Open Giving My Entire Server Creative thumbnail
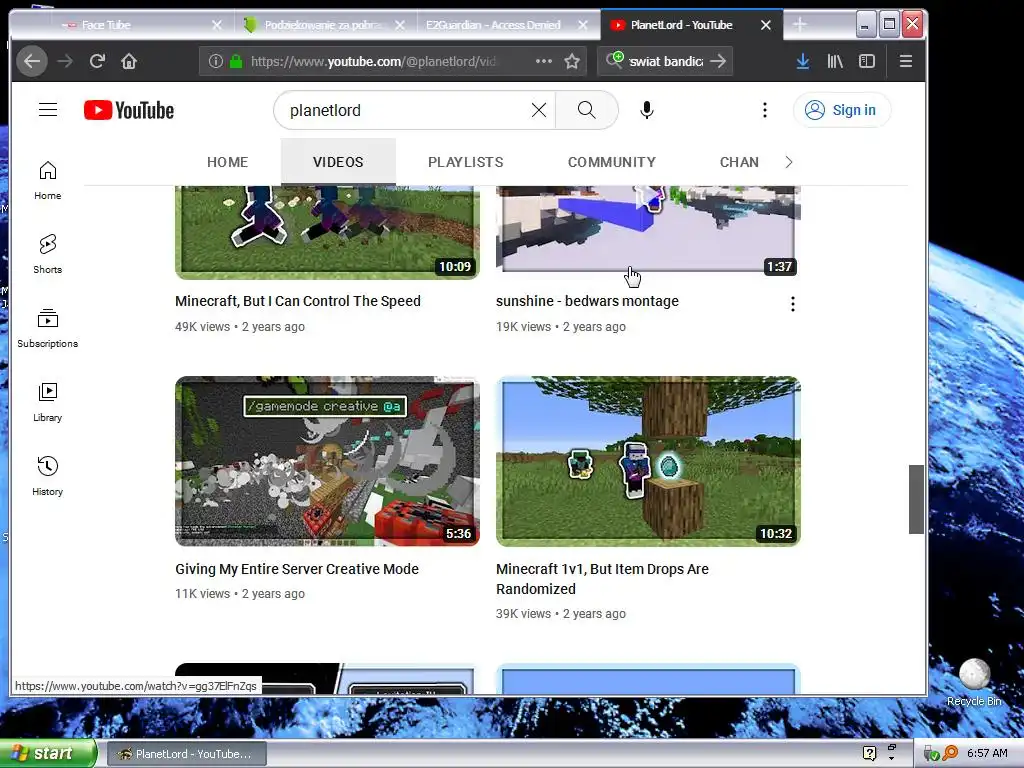This screenshot has height=768, width=1024. (327, 461)
